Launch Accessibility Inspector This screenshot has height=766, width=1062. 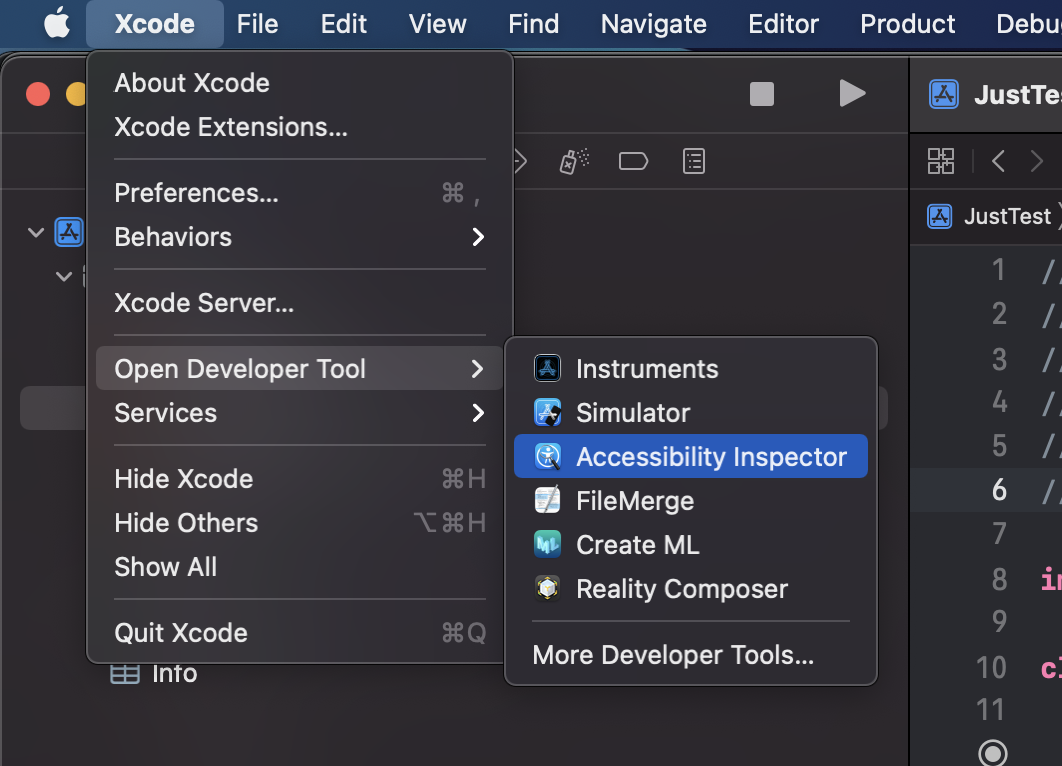tap(691, 456)
